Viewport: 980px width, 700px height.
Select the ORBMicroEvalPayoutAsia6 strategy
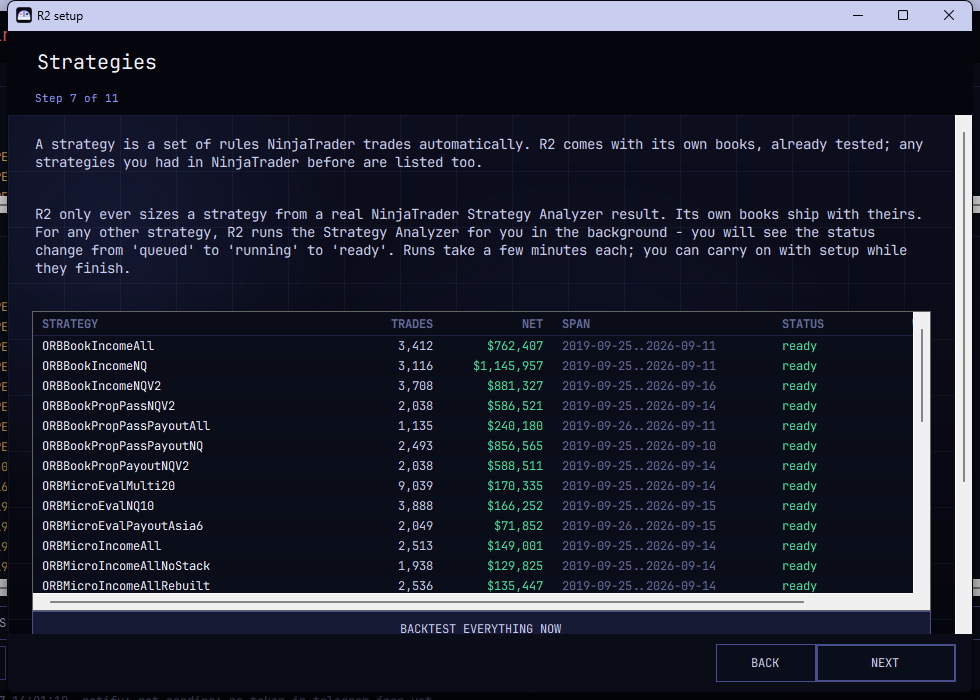[122, 526]
